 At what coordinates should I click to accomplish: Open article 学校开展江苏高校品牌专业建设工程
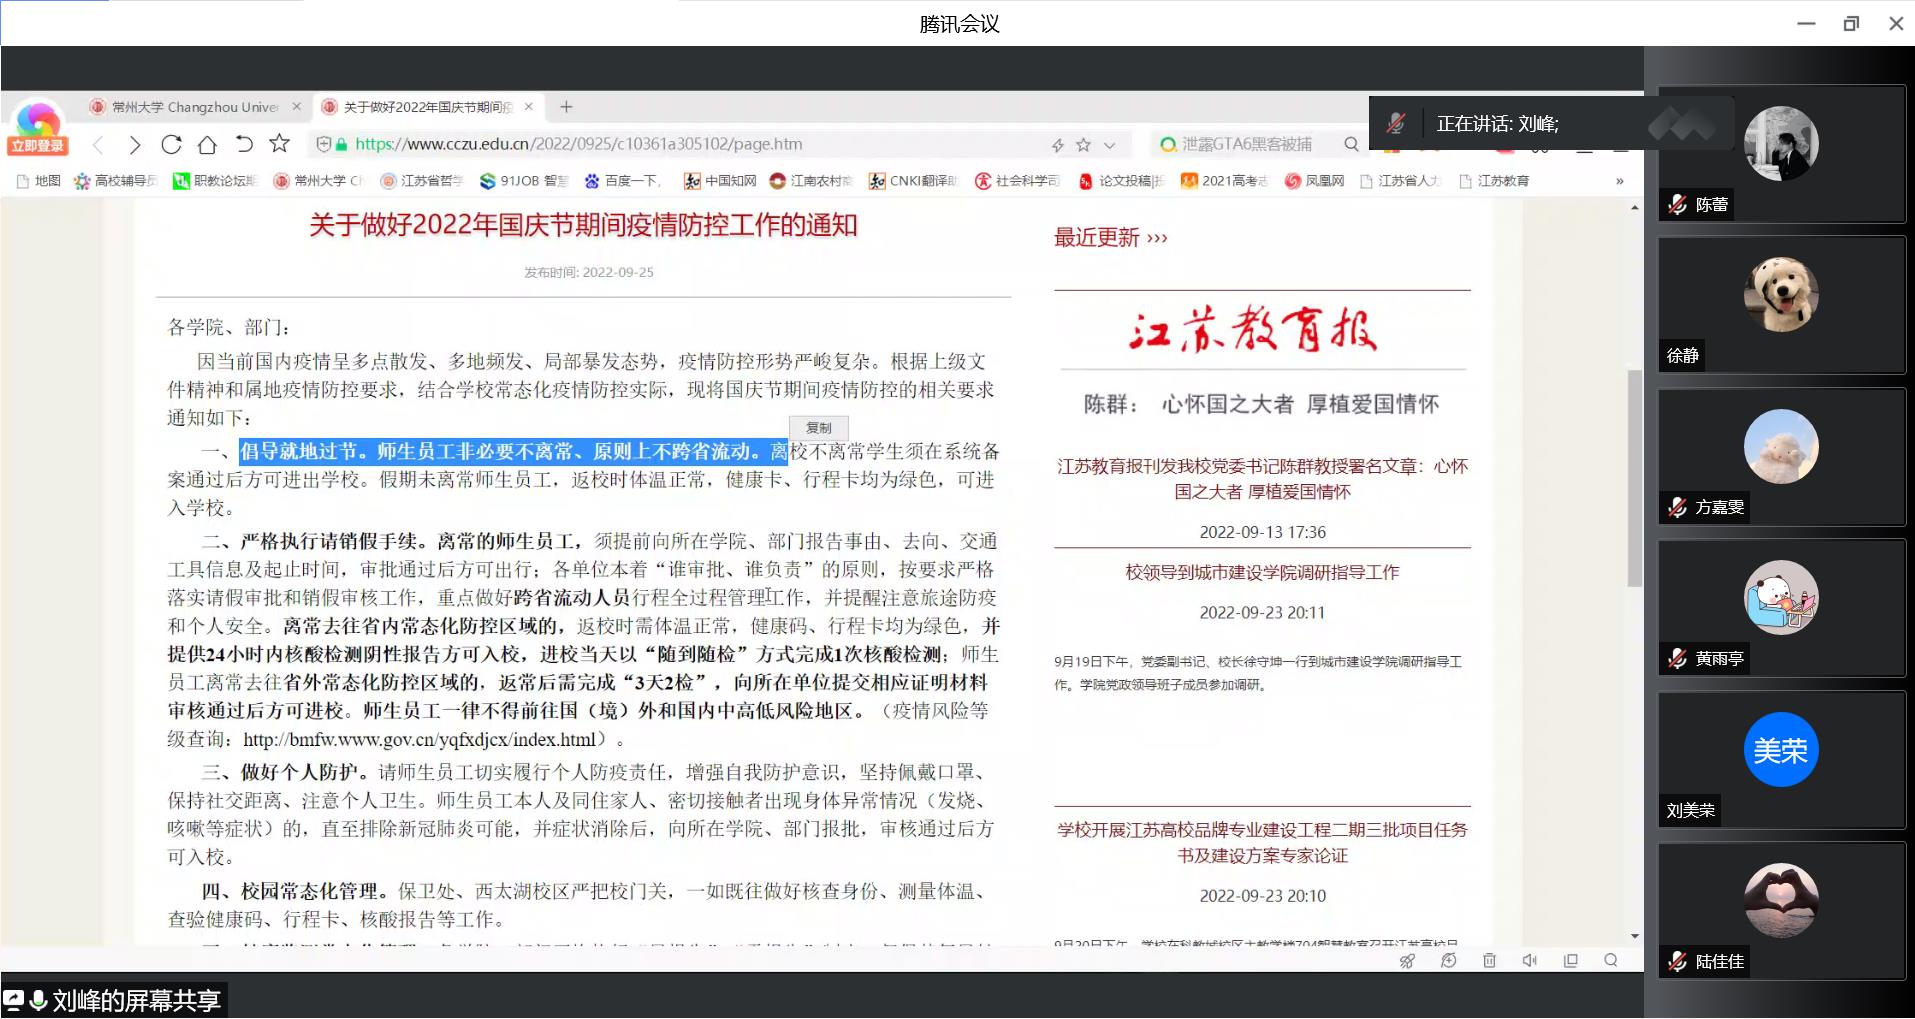(x=1262, y=842)
